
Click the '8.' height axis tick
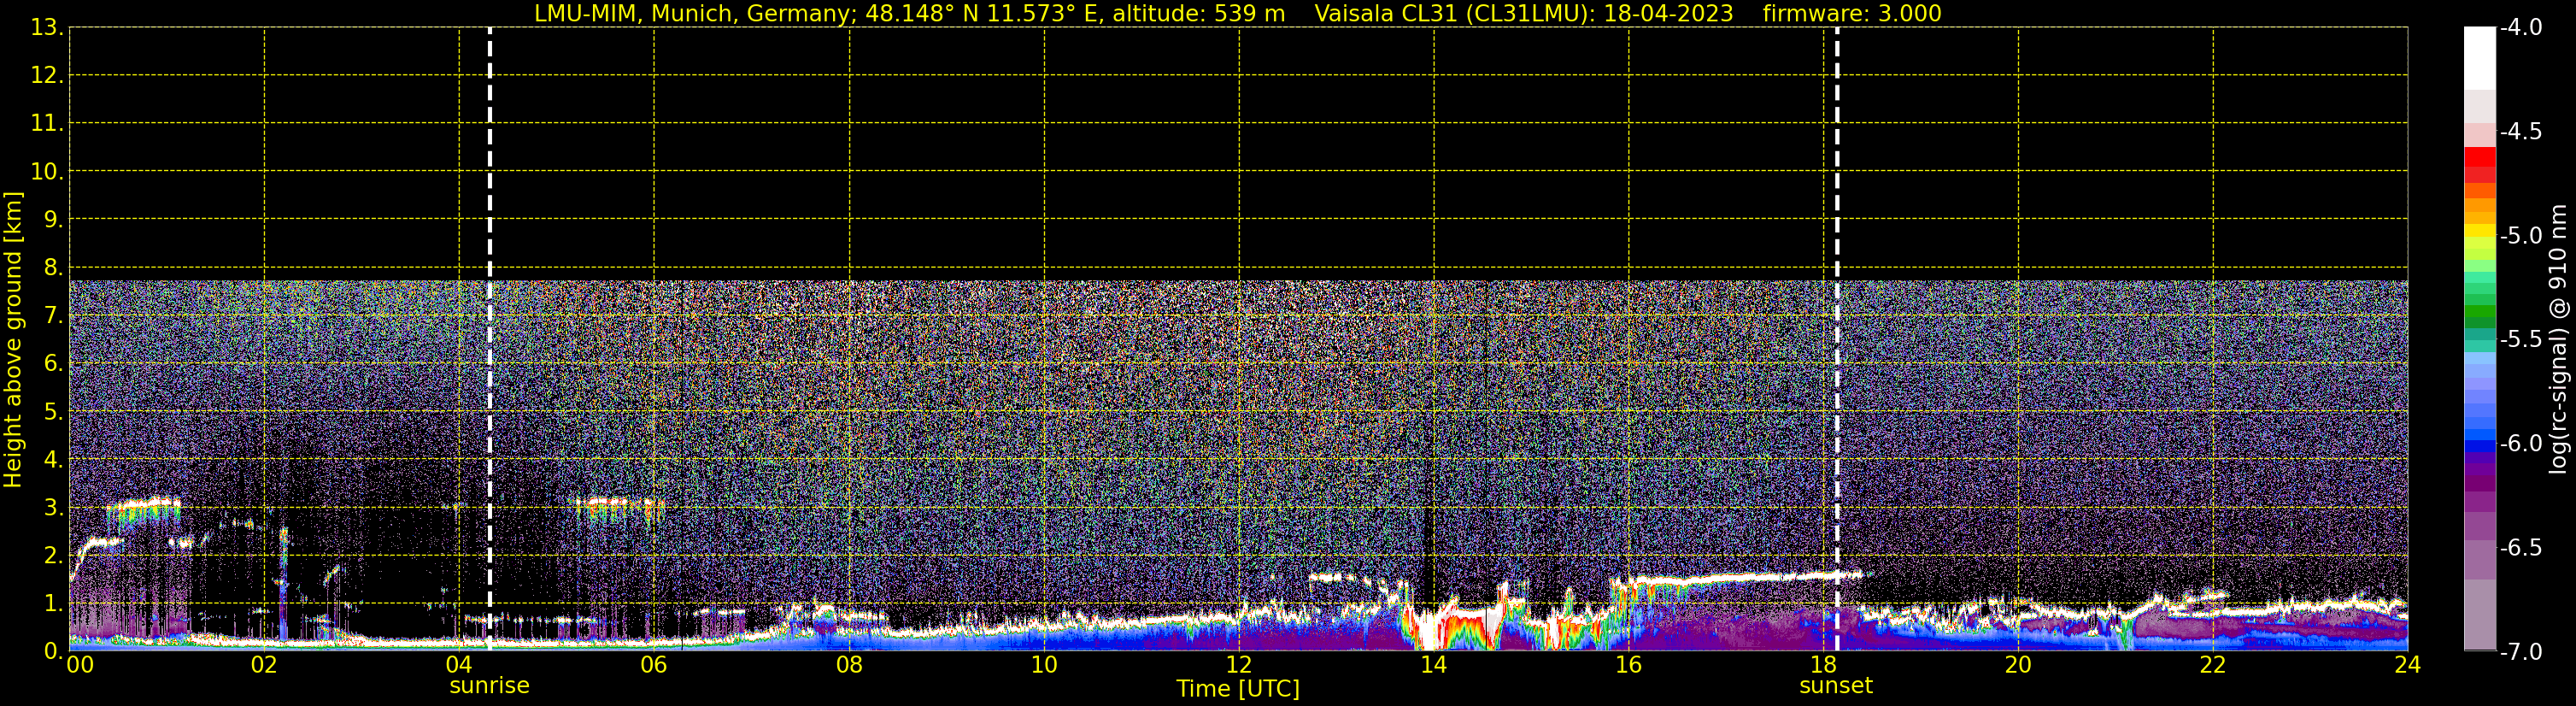54,268
